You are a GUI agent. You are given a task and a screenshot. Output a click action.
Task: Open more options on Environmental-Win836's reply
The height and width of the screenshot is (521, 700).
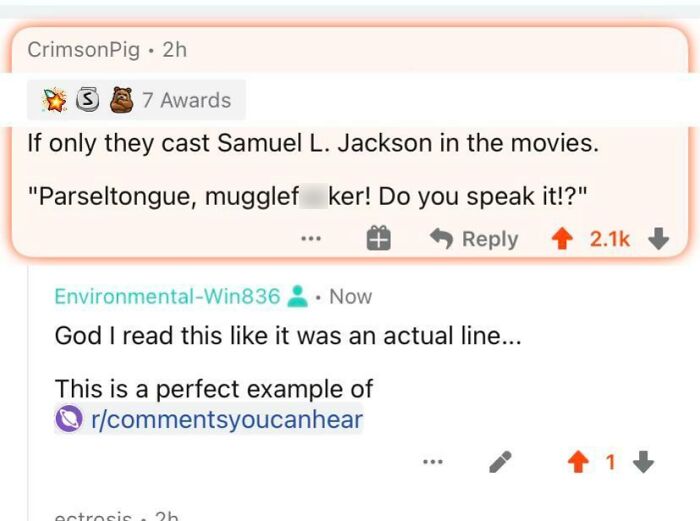tap(433, 462)
